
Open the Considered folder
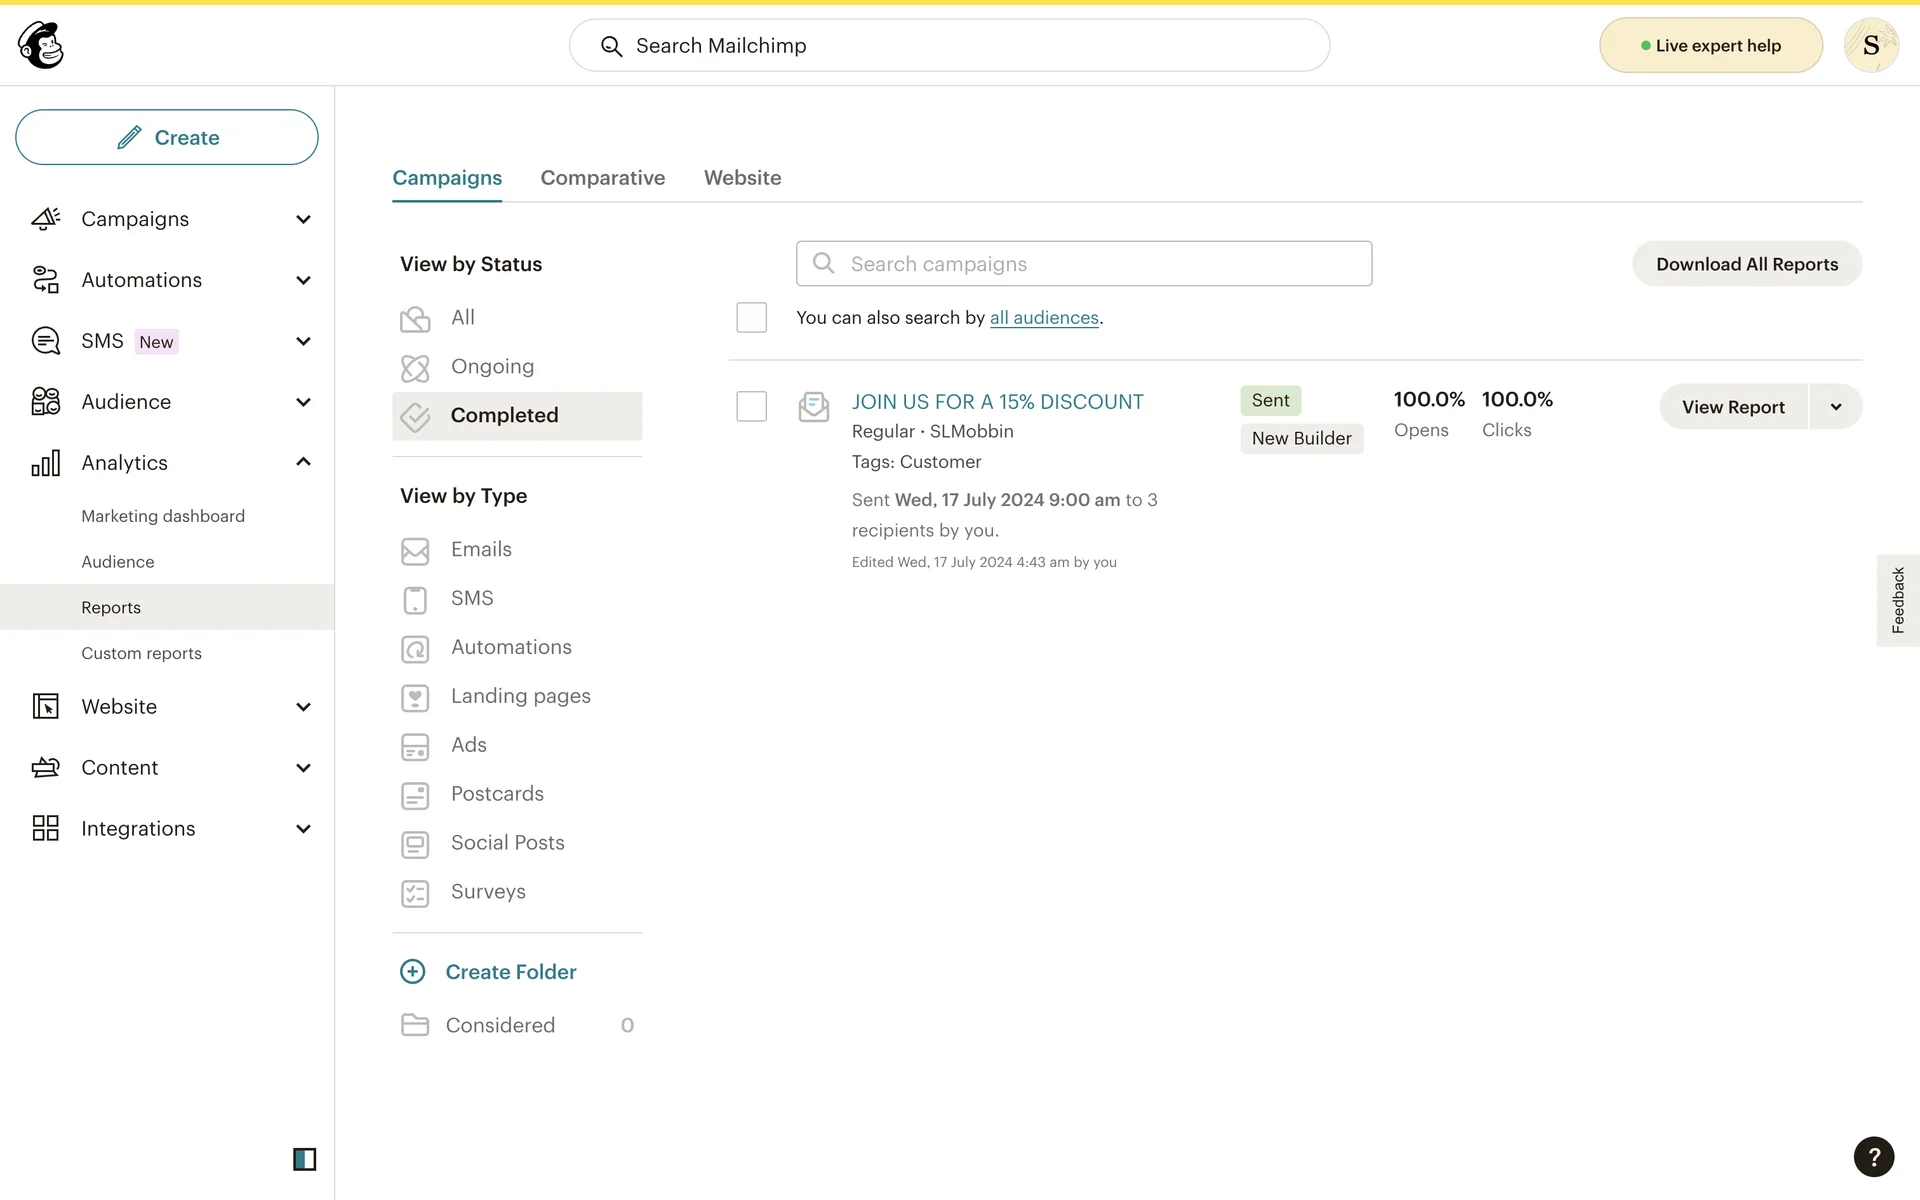[500, 1025]
